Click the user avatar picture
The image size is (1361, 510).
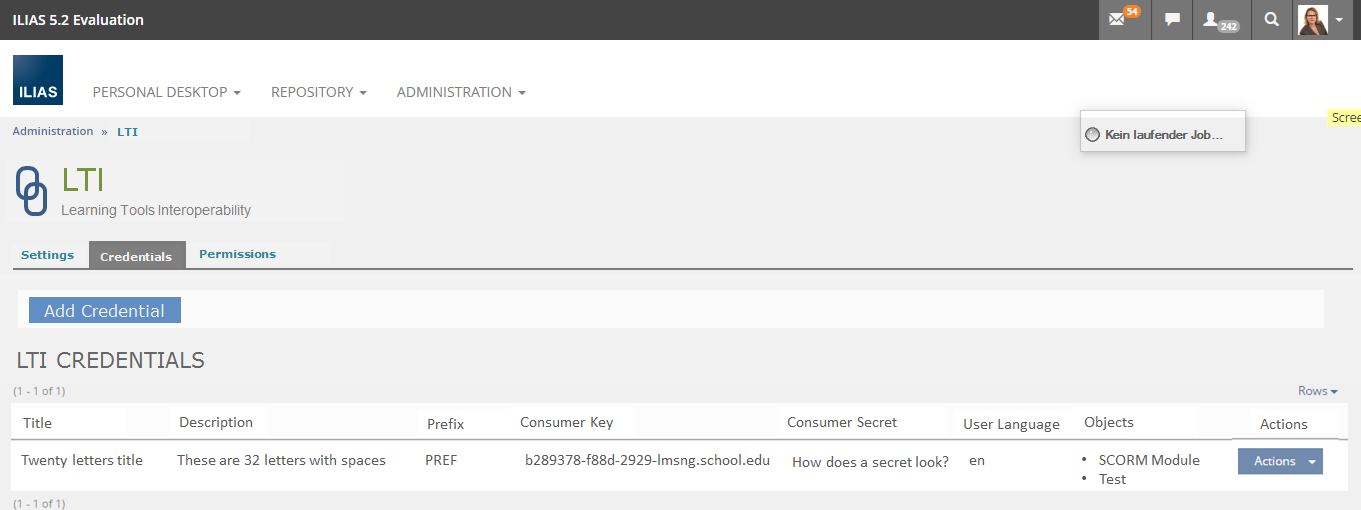[1312, 20]
